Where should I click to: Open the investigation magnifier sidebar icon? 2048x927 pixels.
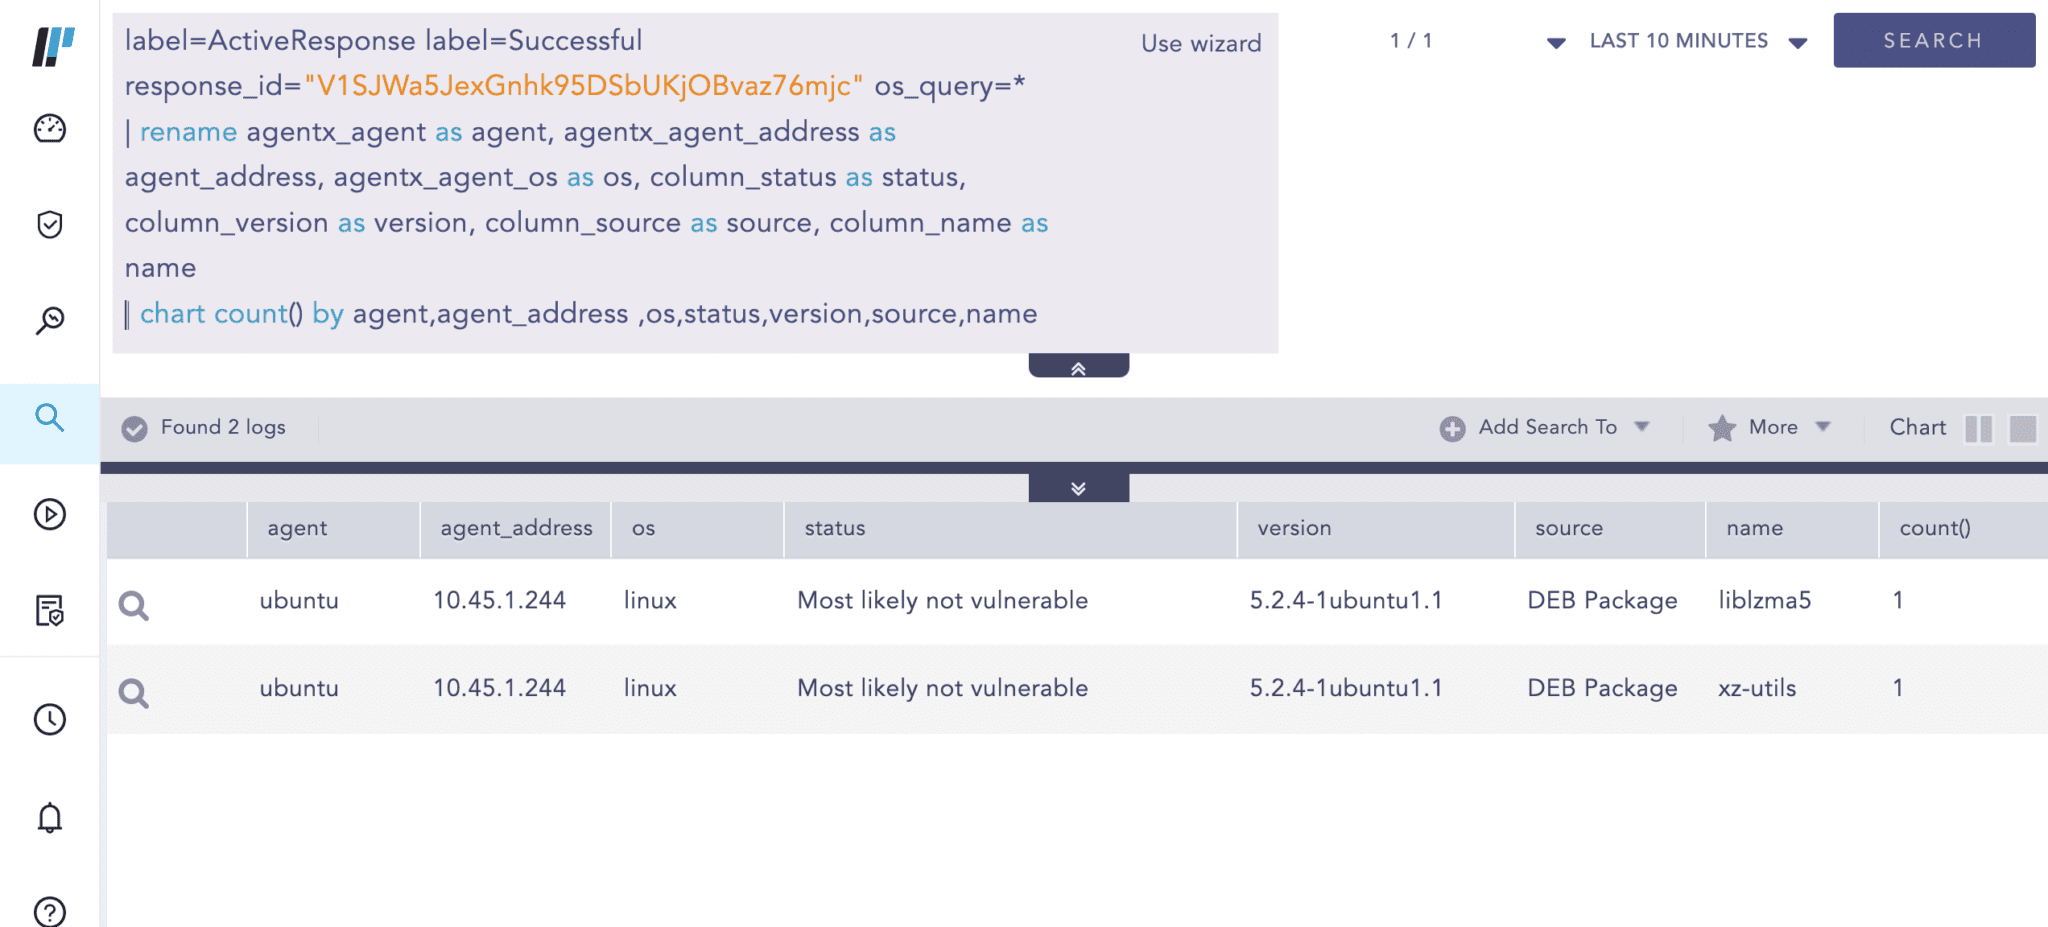coord(50,320)
